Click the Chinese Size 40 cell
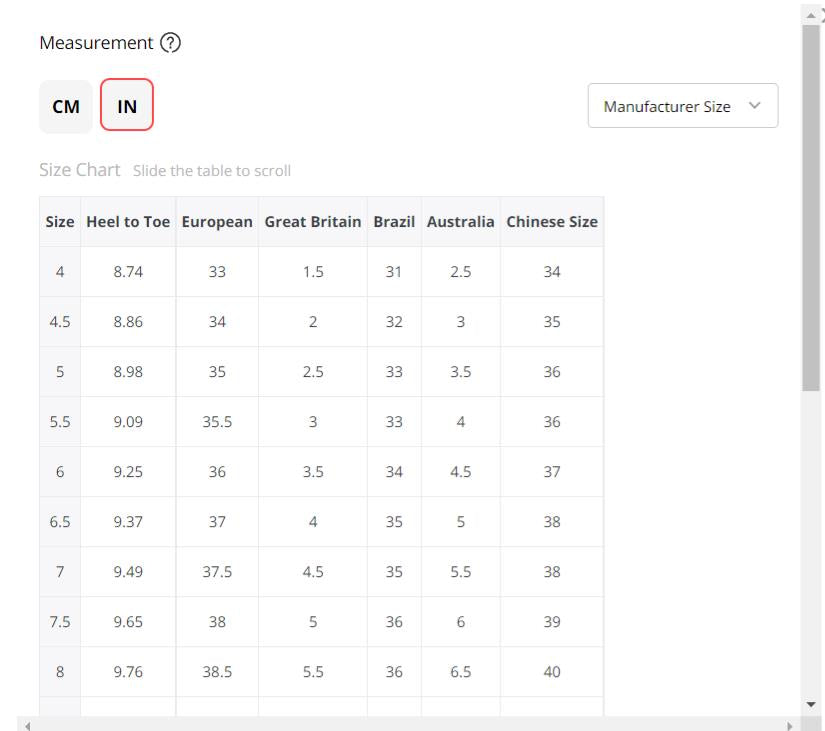Image resolution: width=825 pixels, height=731 pixels. coord(552,672)
